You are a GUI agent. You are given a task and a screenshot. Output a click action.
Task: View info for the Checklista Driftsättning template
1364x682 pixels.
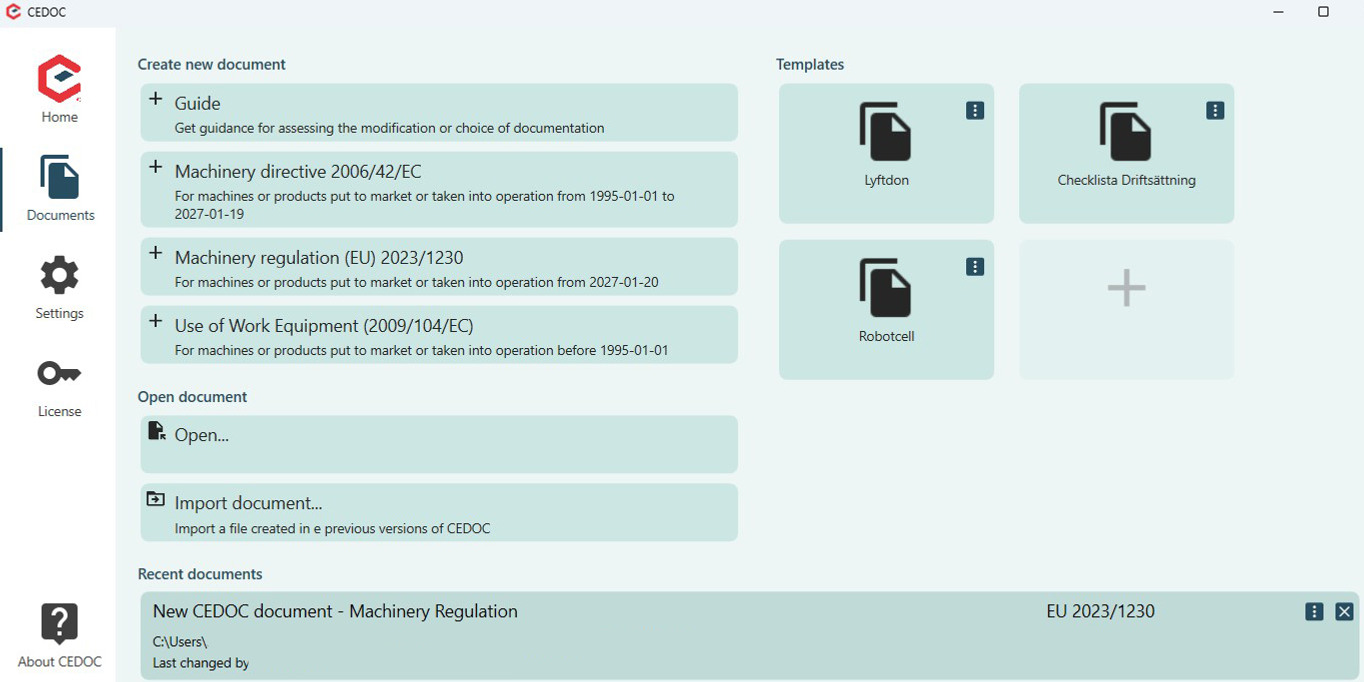(1214, 110)
